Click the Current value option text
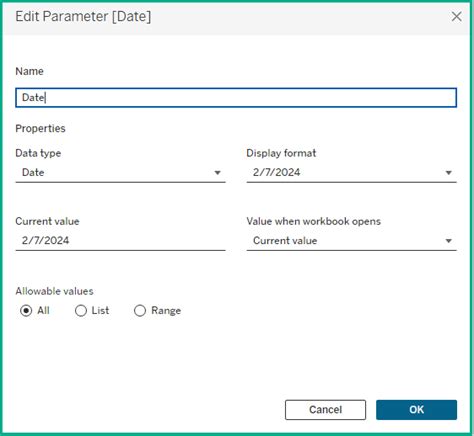 point(285,241)
